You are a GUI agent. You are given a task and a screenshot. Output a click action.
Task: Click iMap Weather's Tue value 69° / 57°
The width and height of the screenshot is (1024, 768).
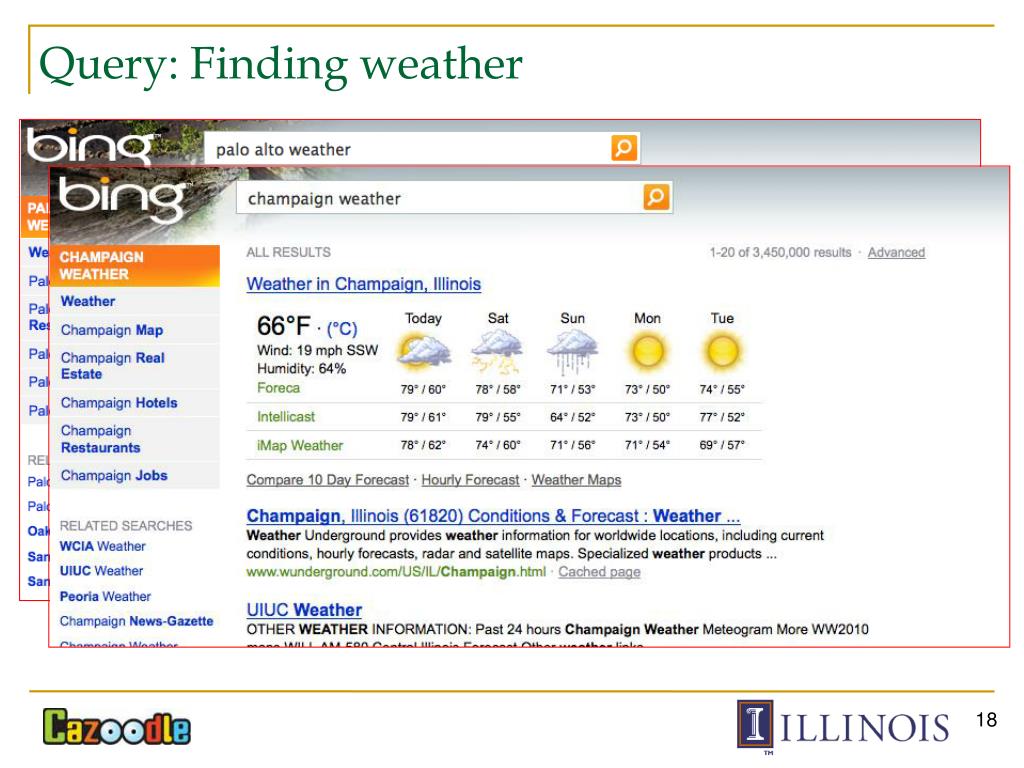(x=722, y=445)
